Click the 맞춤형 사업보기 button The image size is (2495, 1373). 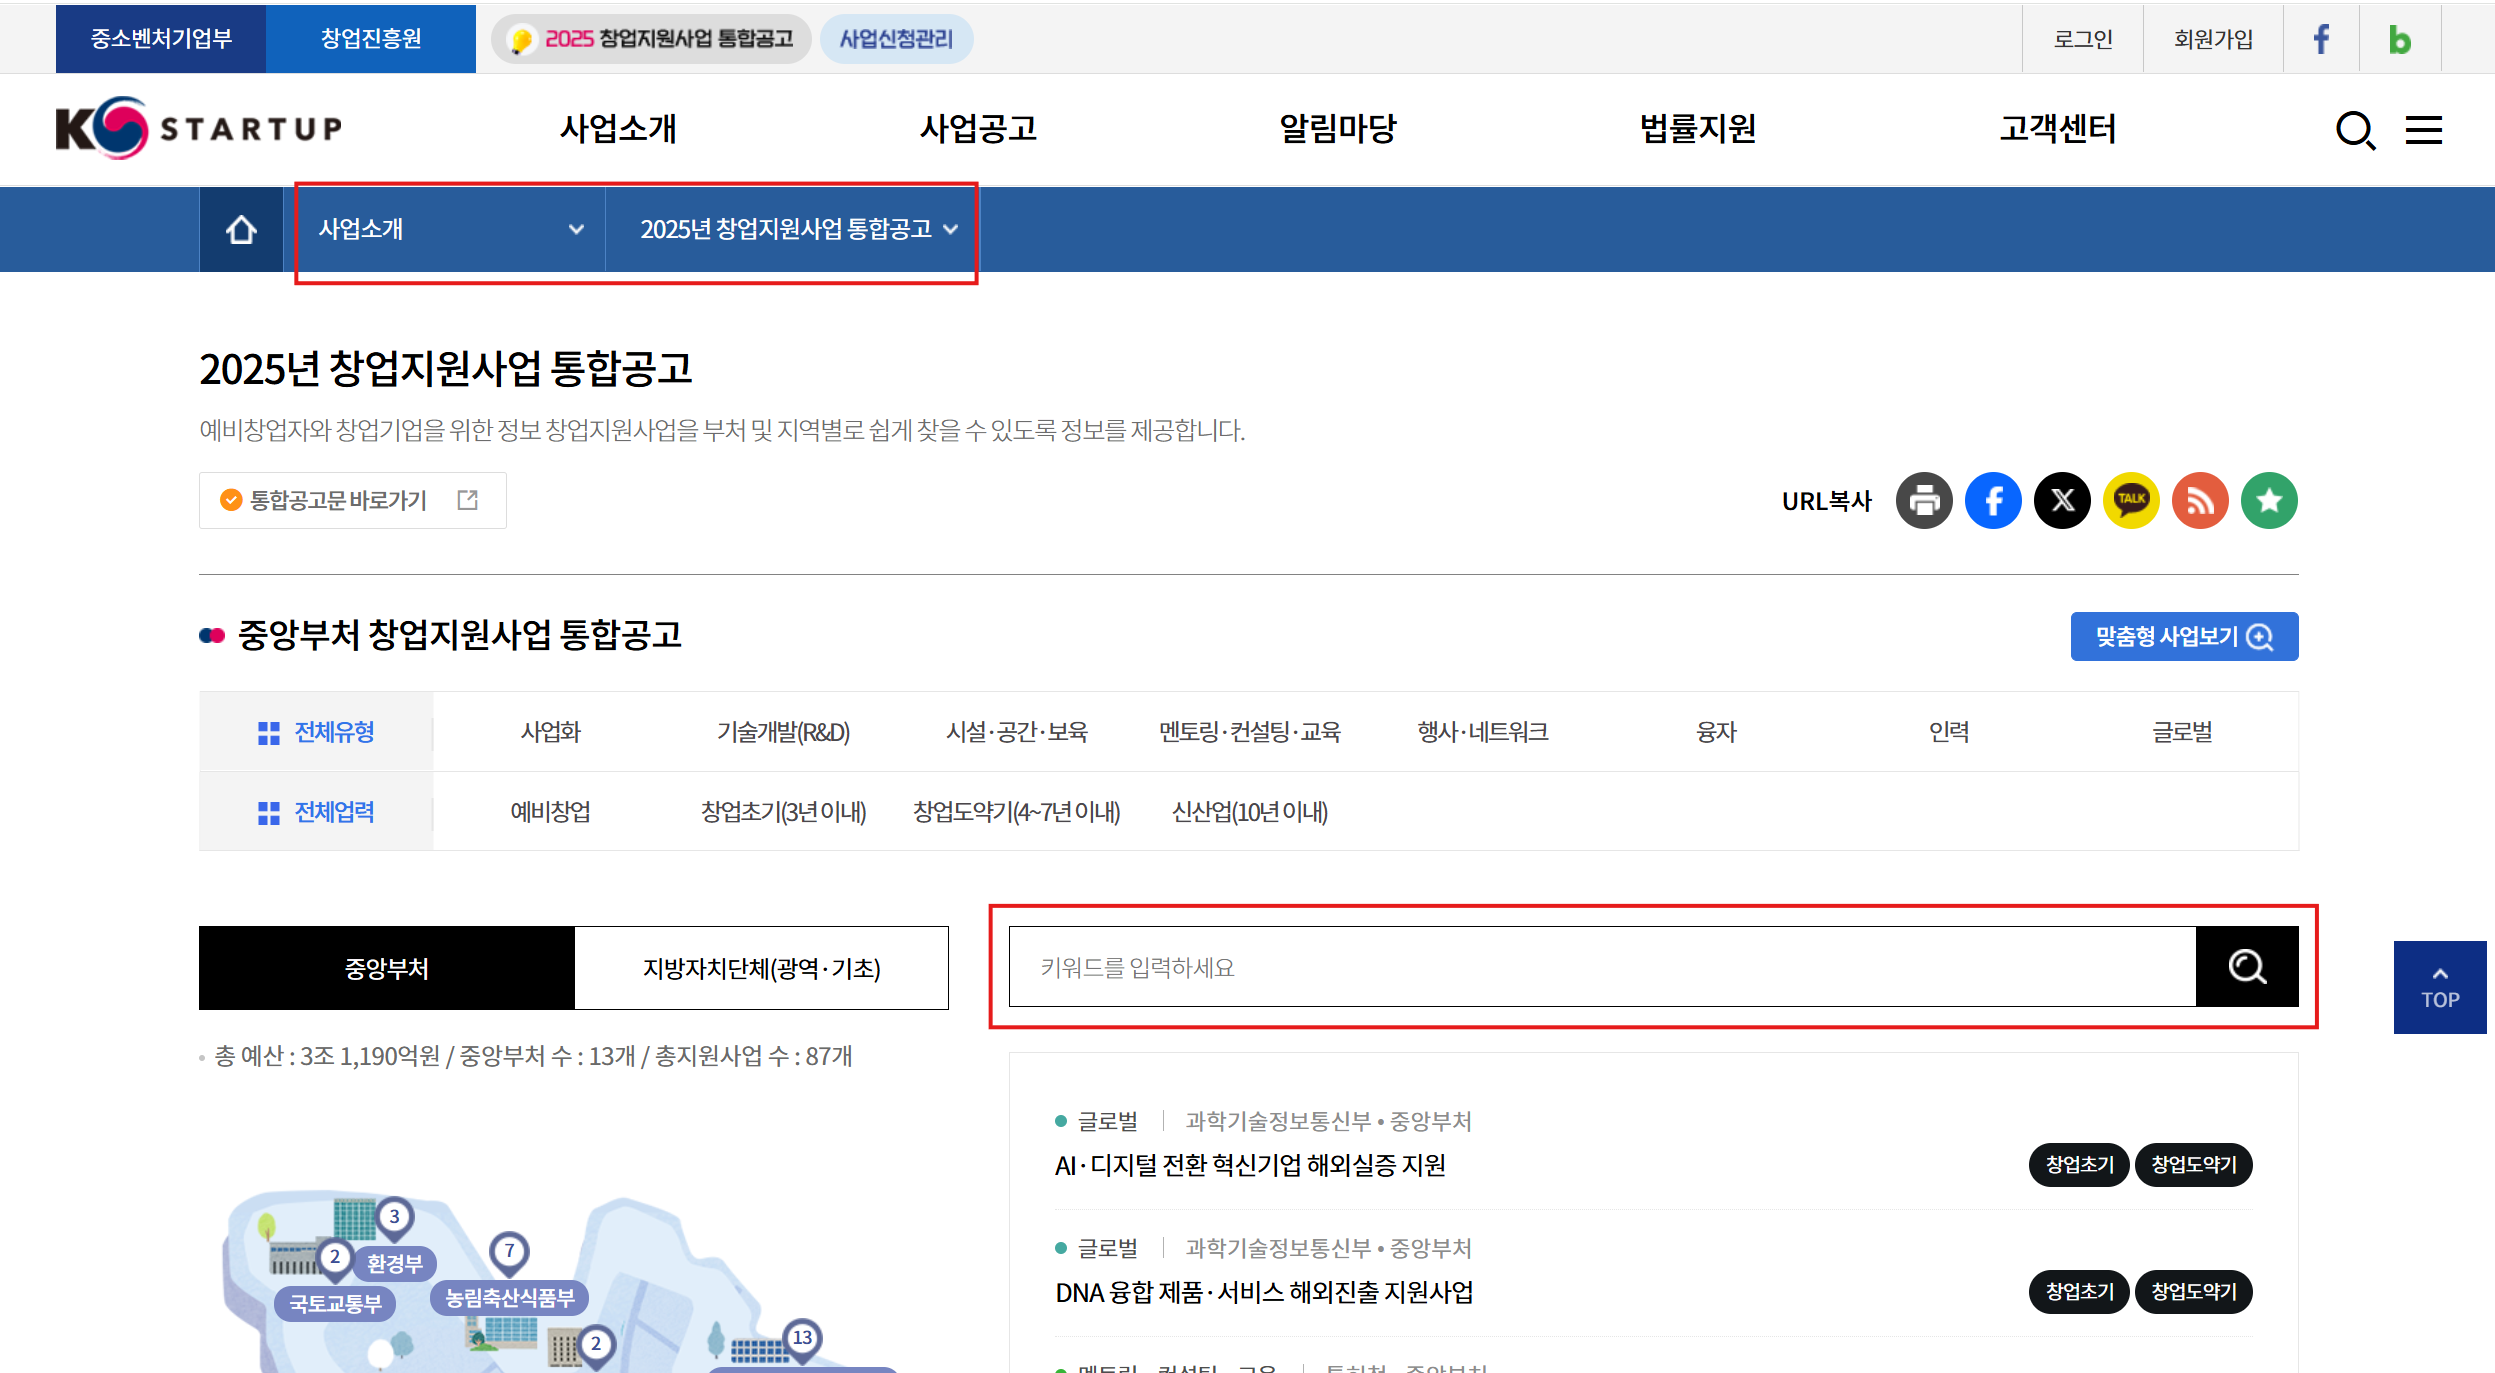point(2184,637)
